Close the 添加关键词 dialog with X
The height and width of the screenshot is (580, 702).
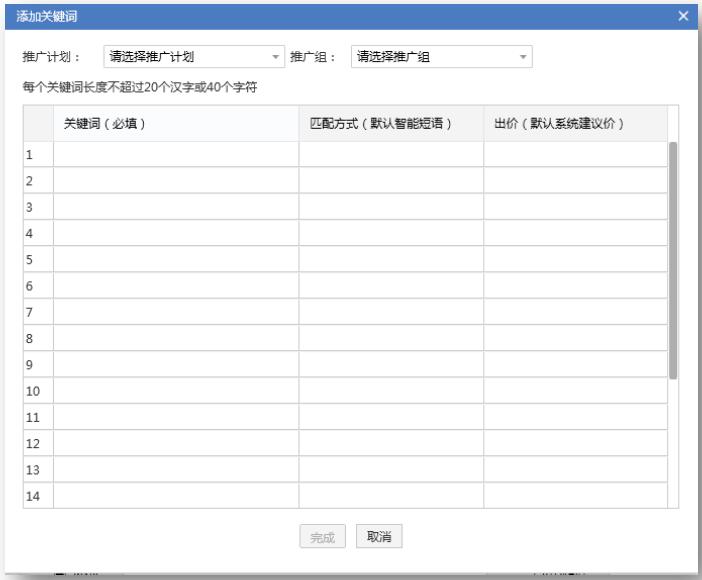click(683, 16)
